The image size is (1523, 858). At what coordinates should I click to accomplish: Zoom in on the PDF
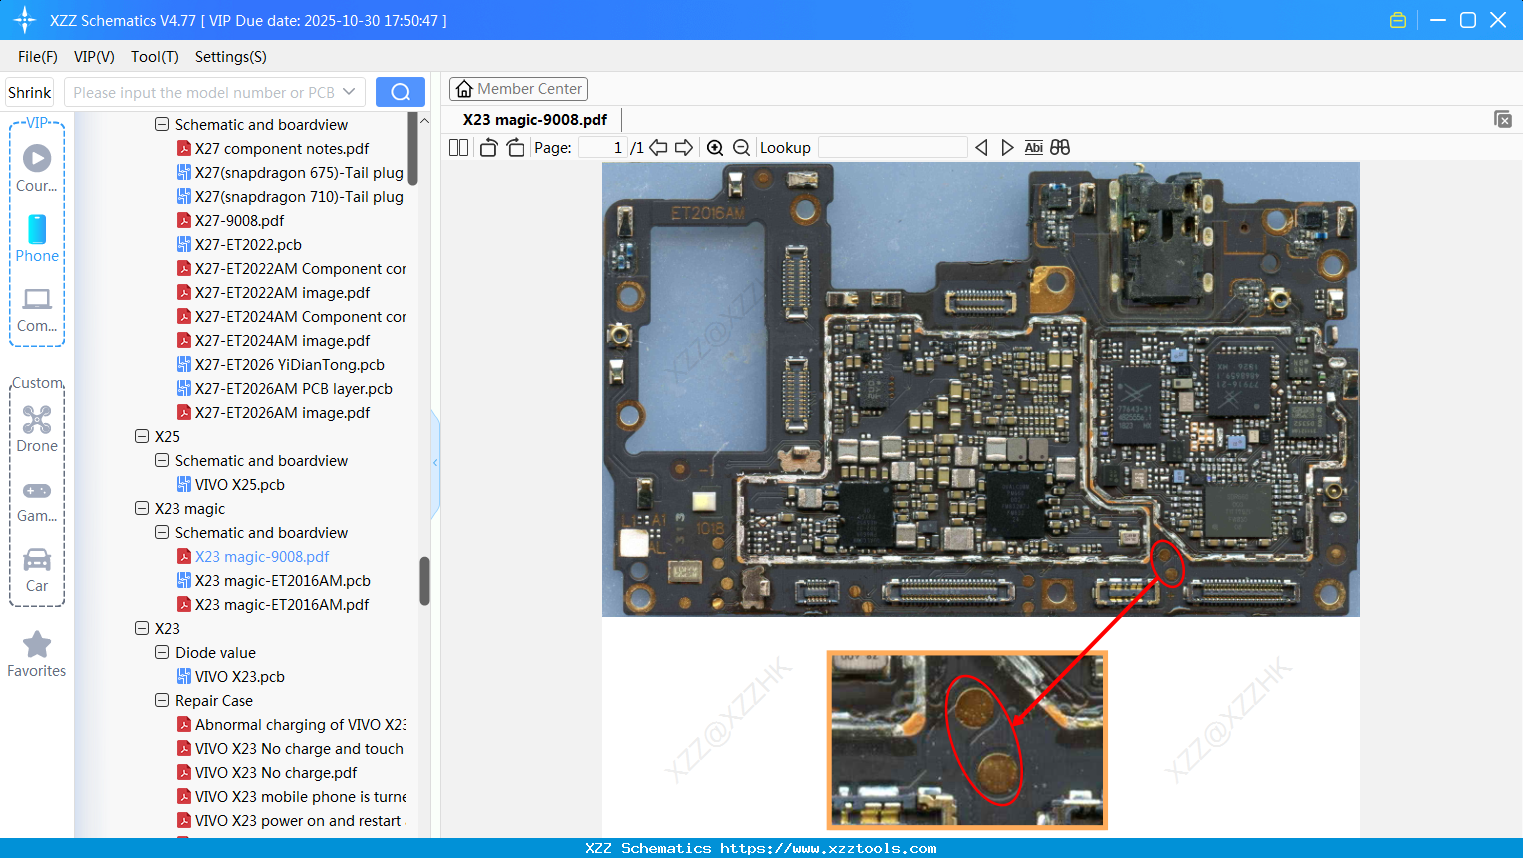pos(715,148)
